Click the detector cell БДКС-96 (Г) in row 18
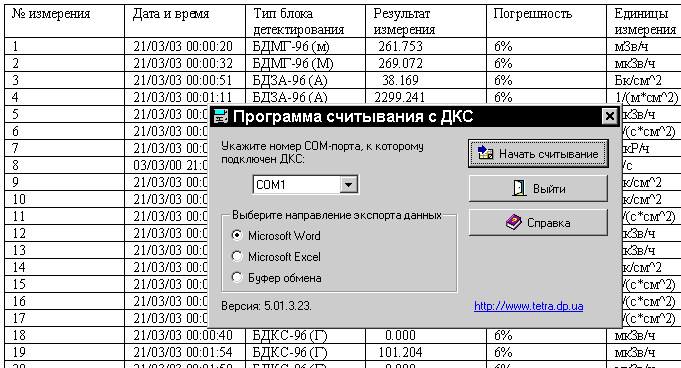 tap(290, 335)
